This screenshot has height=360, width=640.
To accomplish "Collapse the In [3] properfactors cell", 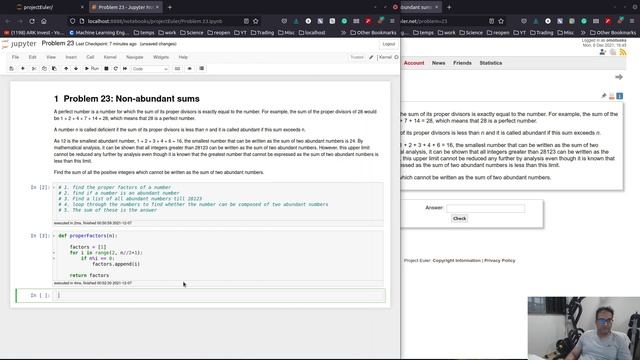I will click(54, 236).
